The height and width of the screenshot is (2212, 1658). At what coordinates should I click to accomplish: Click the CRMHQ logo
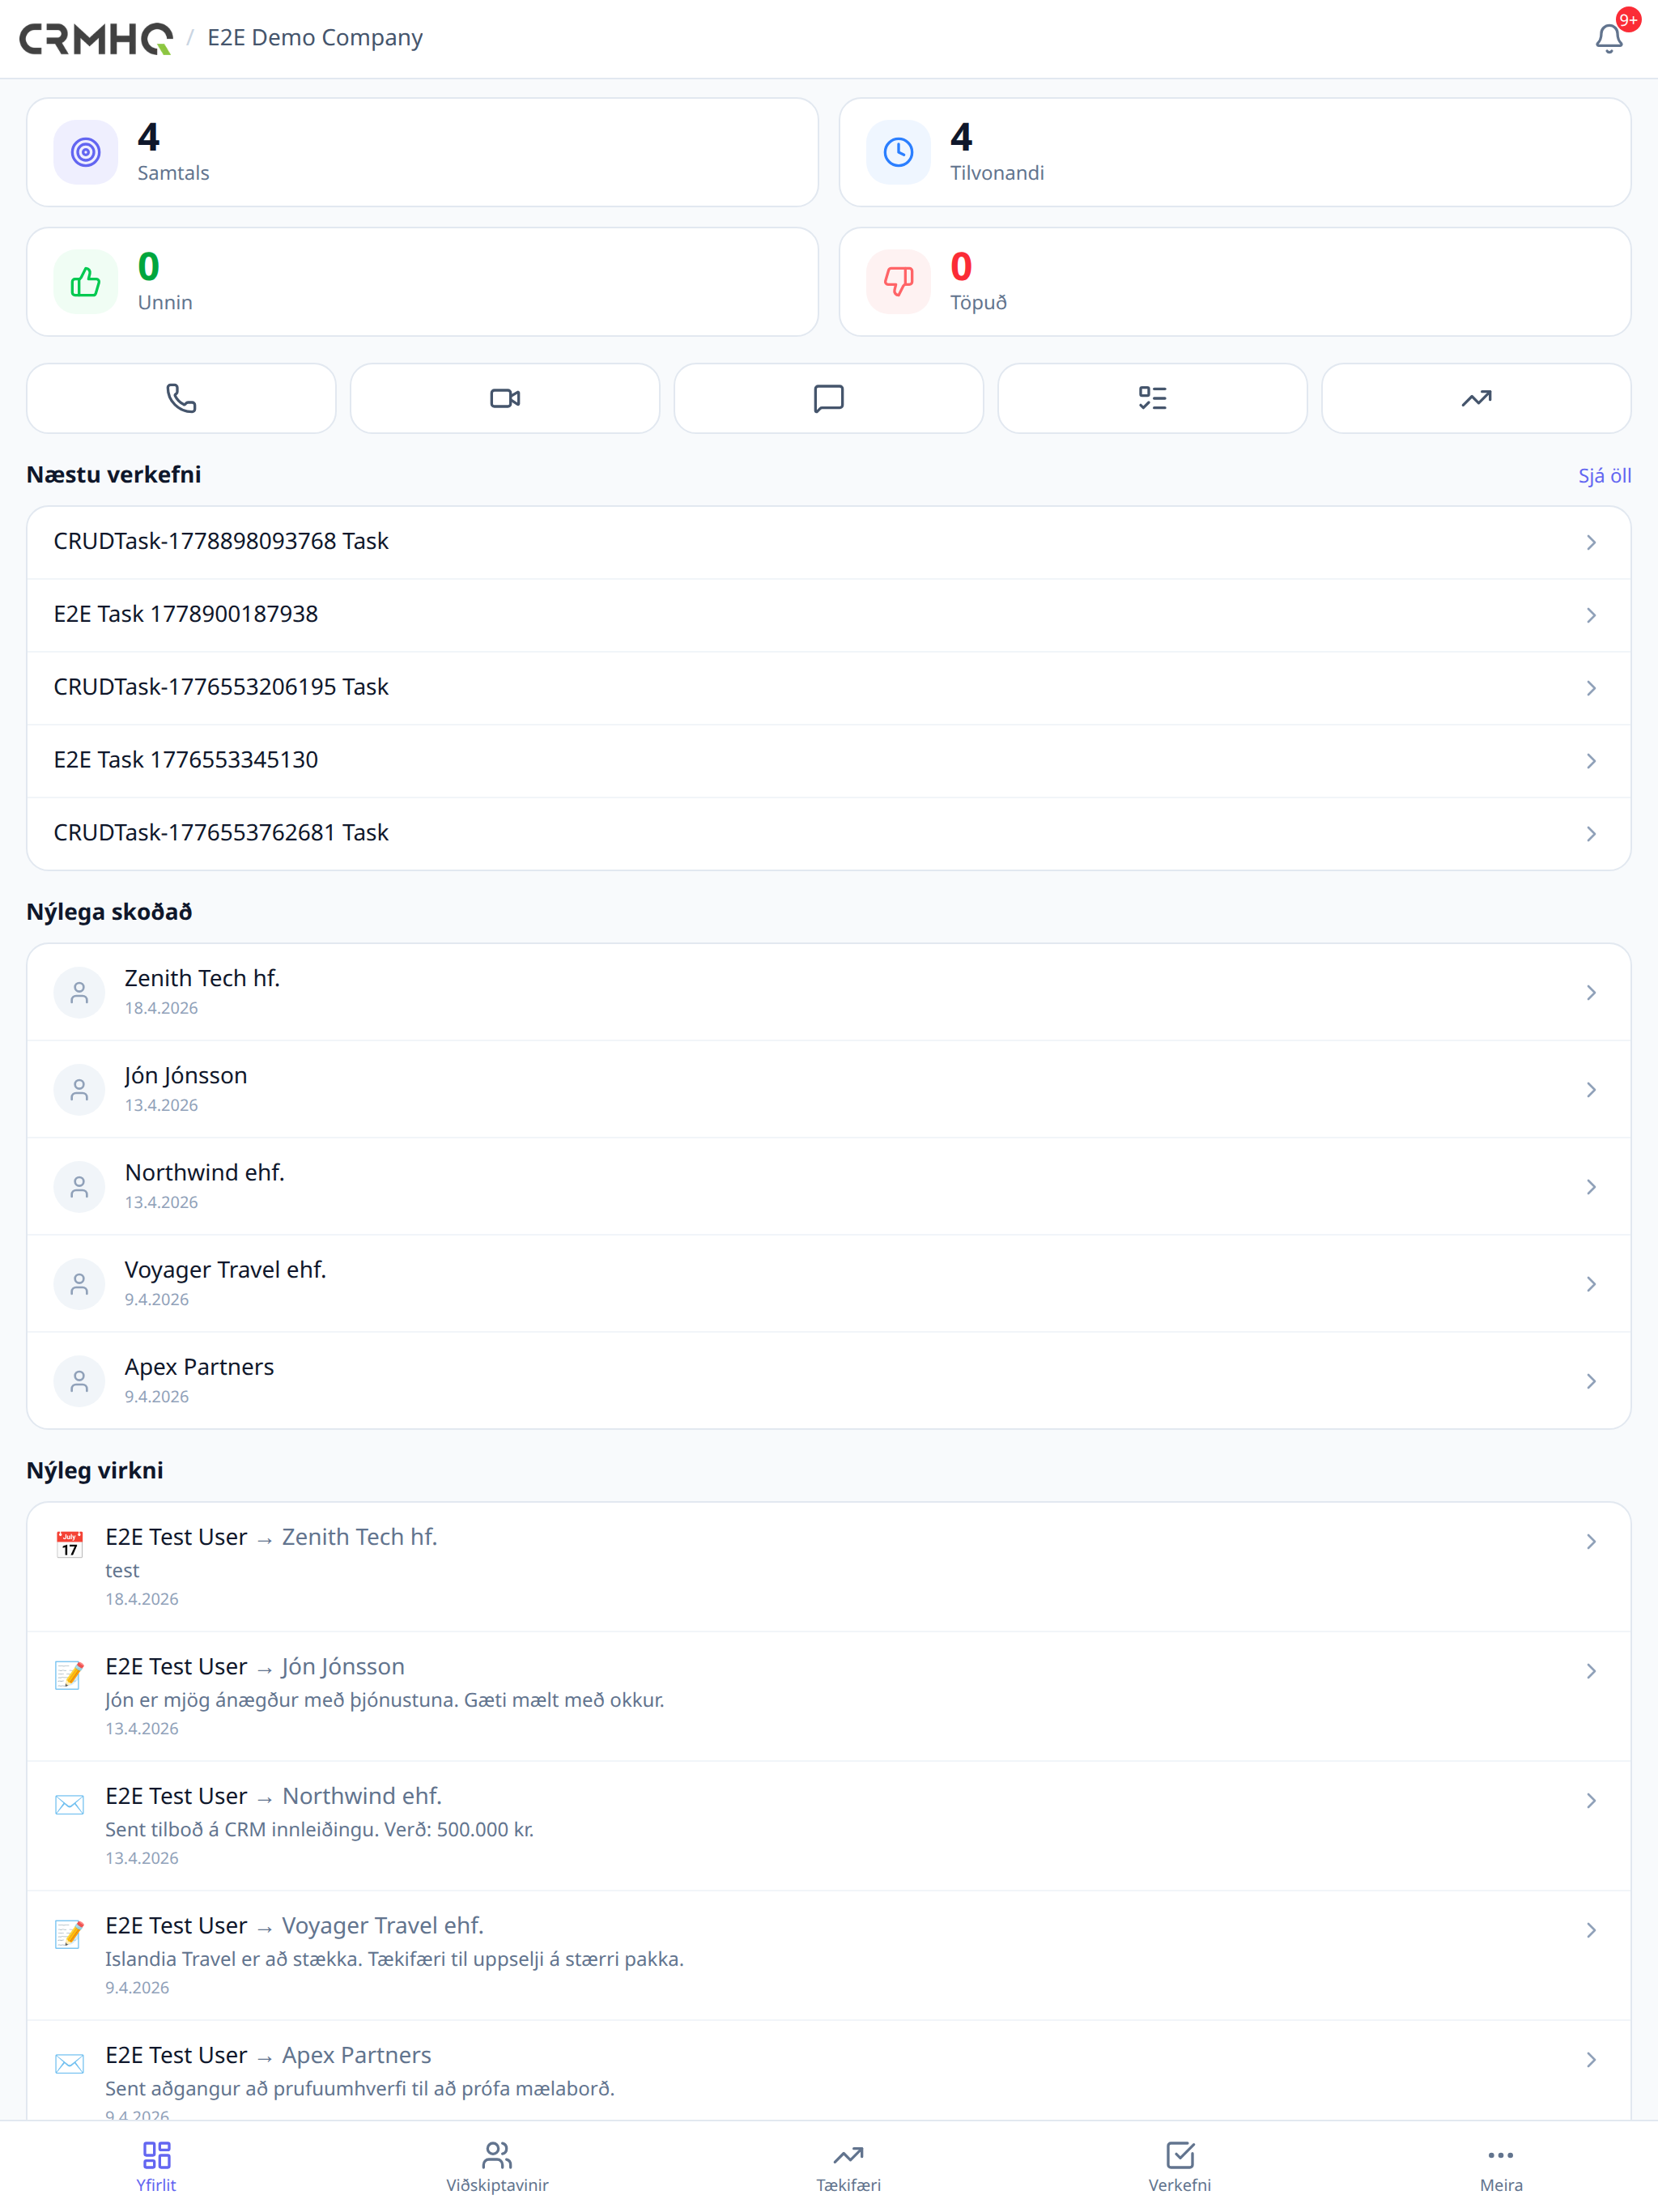coord(96,38)
